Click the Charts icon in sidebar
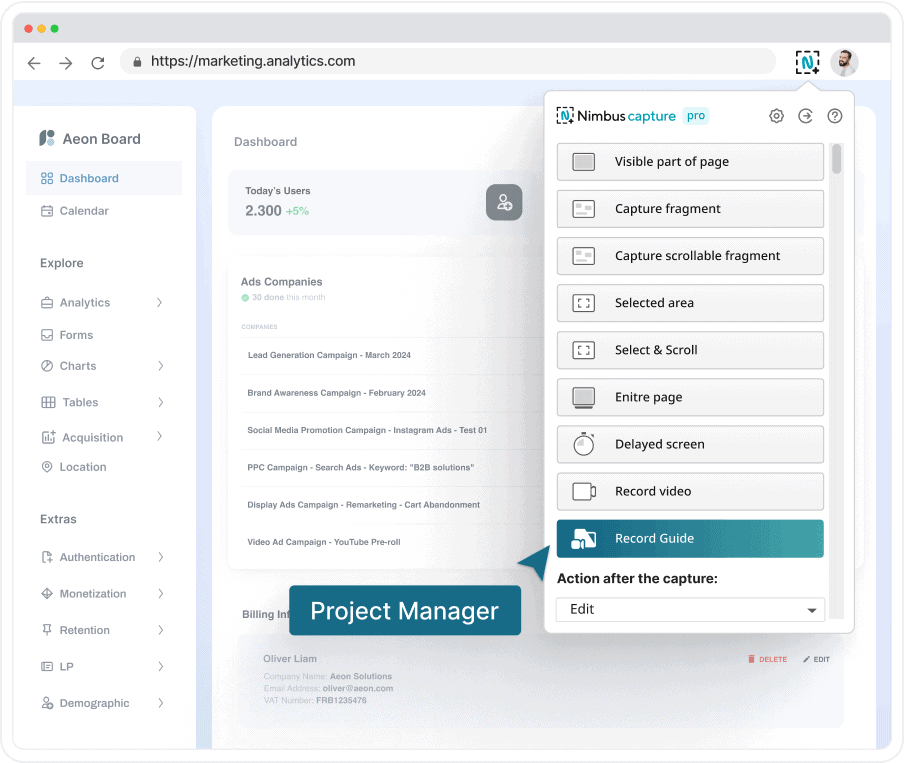The image size is (904, 763). point(47,366)
